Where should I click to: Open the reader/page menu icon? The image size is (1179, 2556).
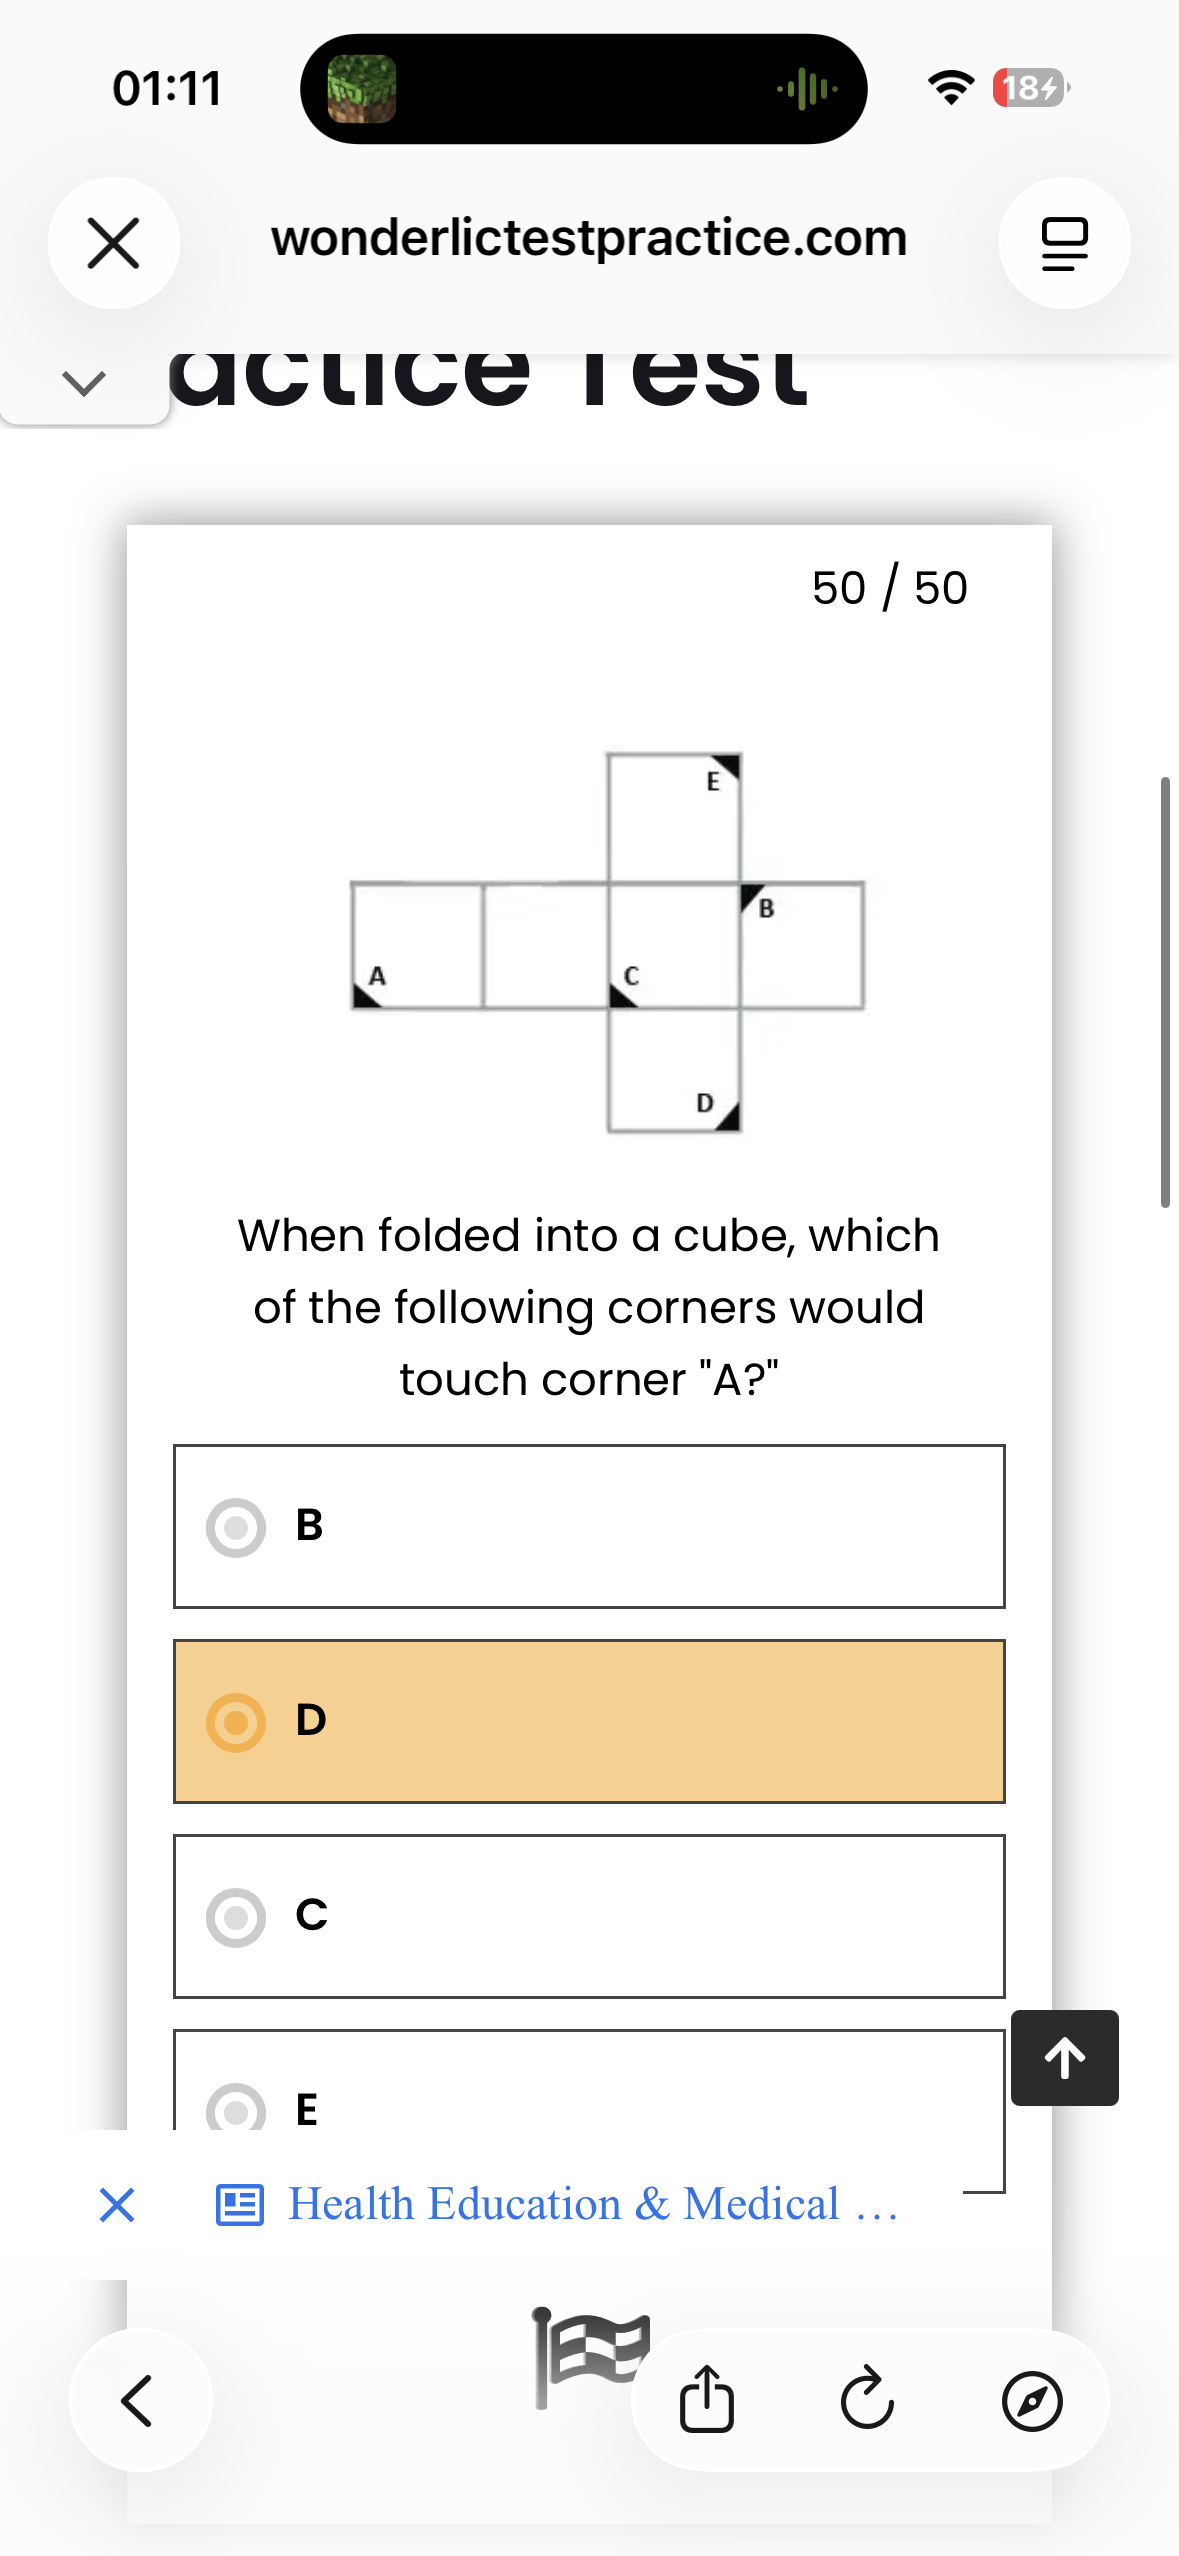click(x=1064, y=243)
